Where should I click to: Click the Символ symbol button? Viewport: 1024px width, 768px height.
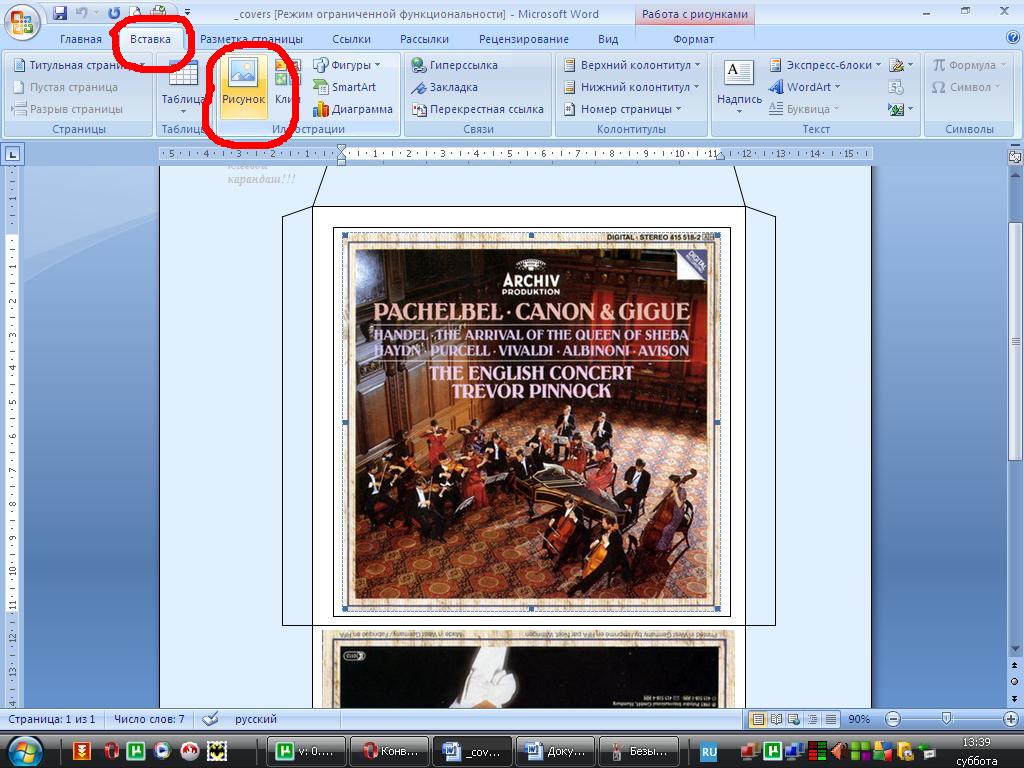[965, 87]
